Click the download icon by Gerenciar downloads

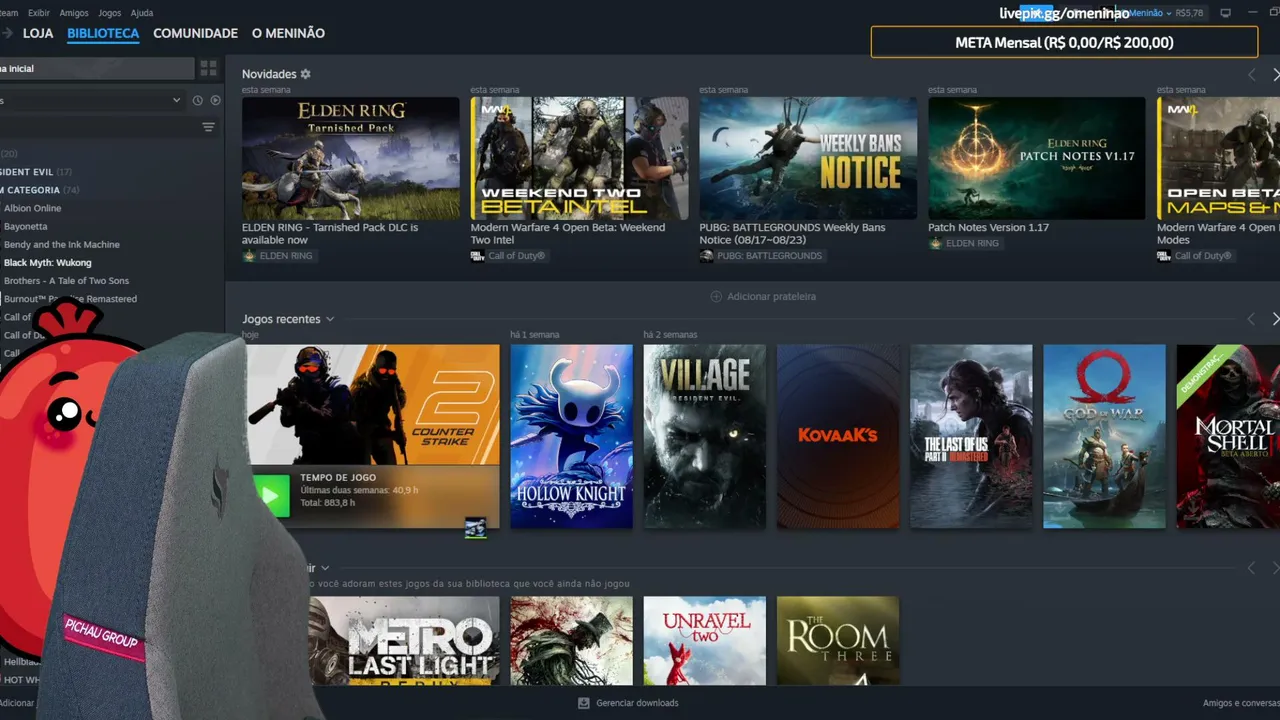(x=584, y=703)
